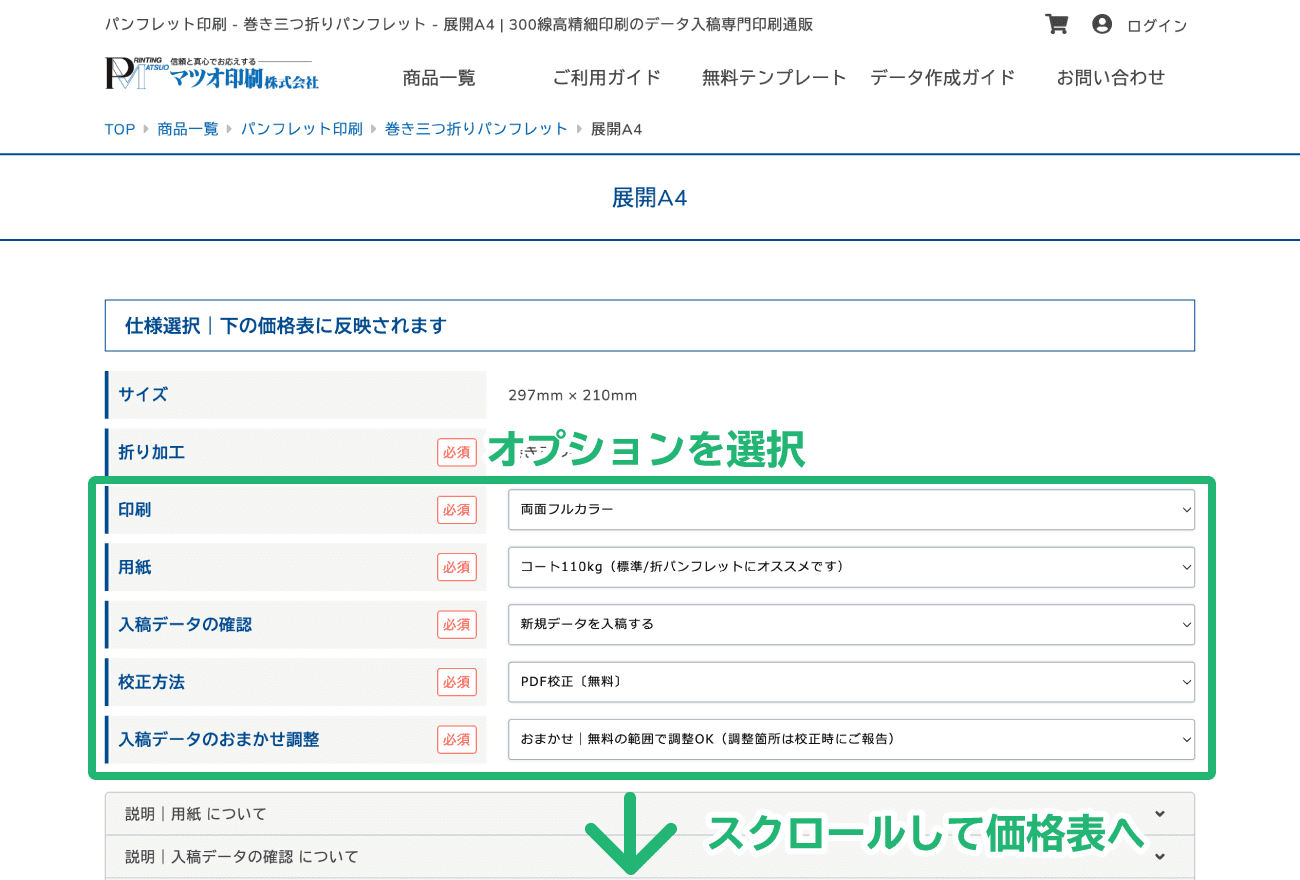
Task: Open the お問い合わせ page
Action: (1110, 77)
